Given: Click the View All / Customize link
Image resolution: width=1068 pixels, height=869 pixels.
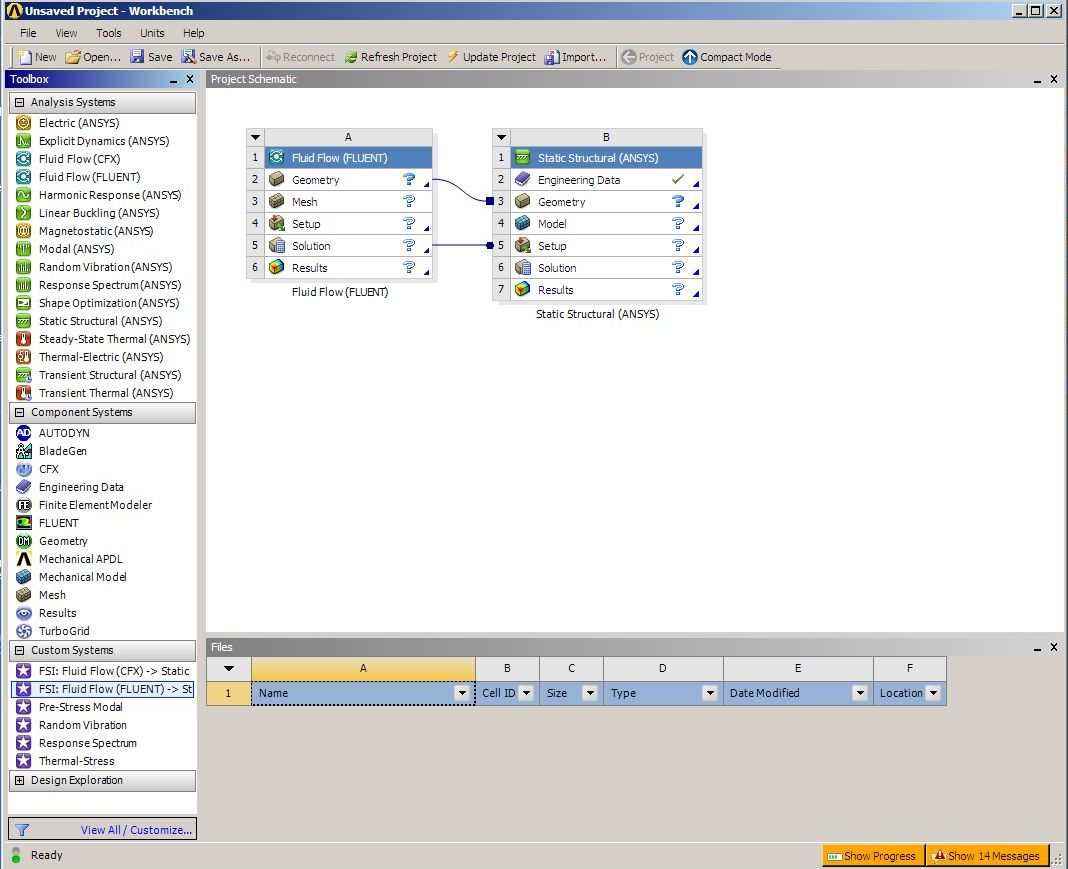Looking at the screenshot, I should [136, 830].
